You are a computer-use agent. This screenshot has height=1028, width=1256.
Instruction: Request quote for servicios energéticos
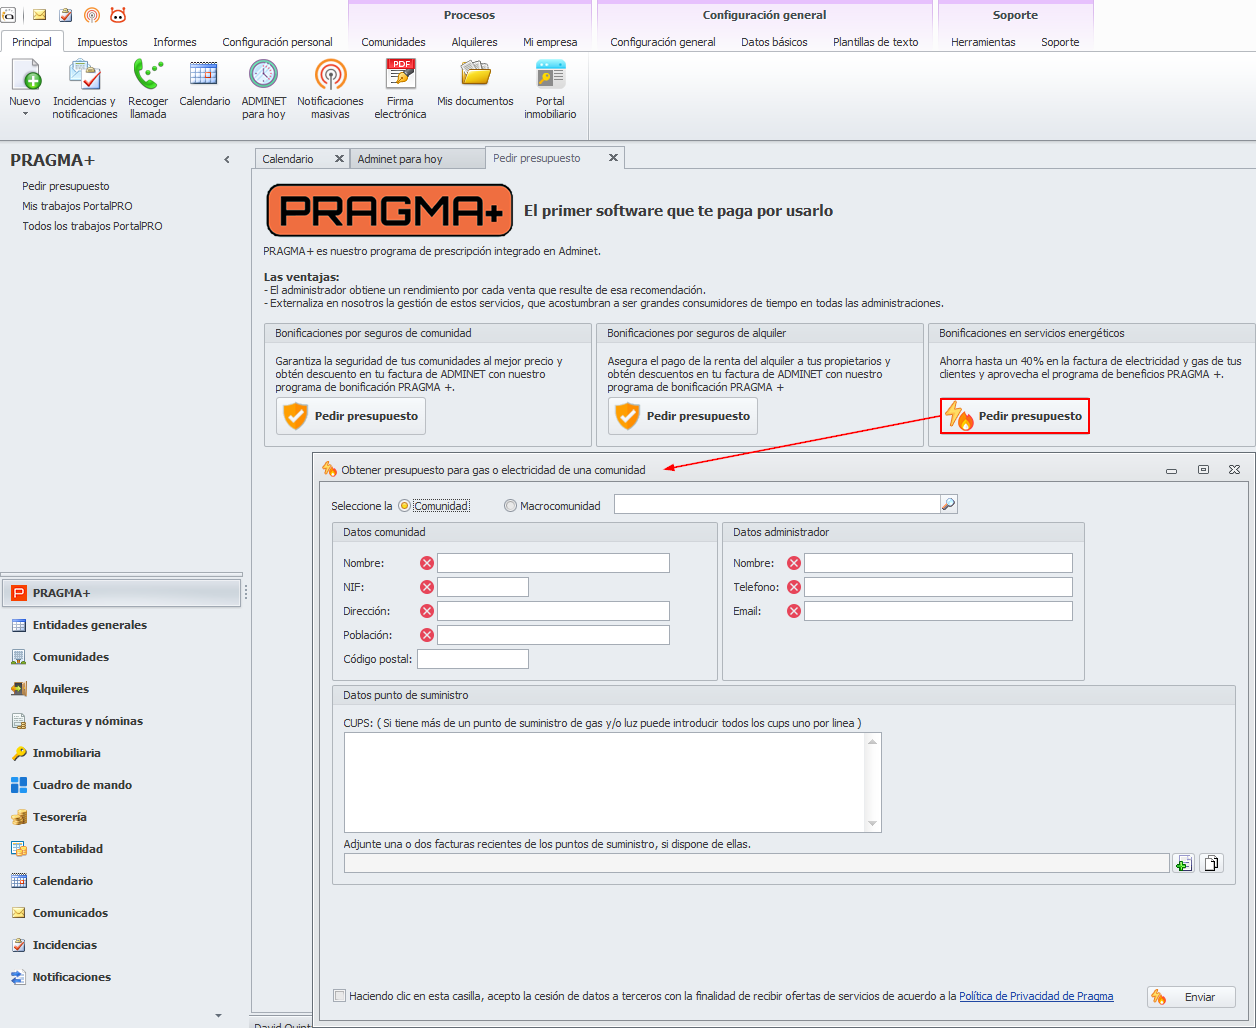[1014, 416]
